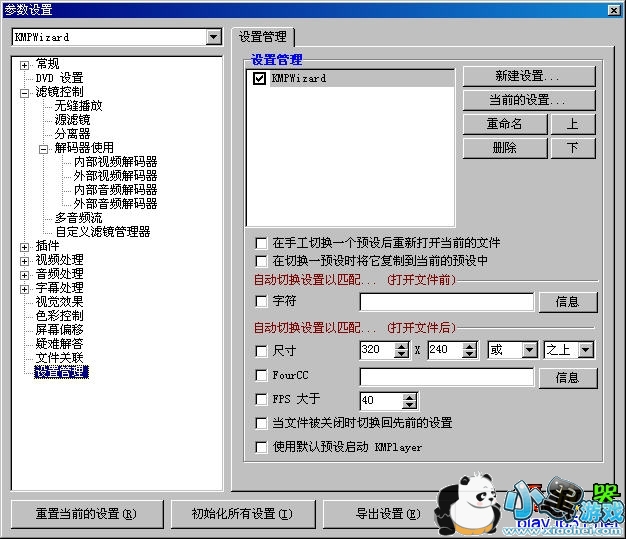Click the 重命名 button
The height and width of the screenshot is (539, 626).
pos(505,124)
